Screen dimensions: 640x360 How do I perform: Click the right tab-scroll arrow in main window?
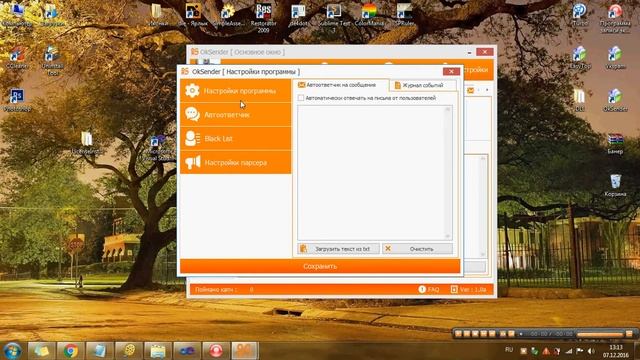(487, 90)
